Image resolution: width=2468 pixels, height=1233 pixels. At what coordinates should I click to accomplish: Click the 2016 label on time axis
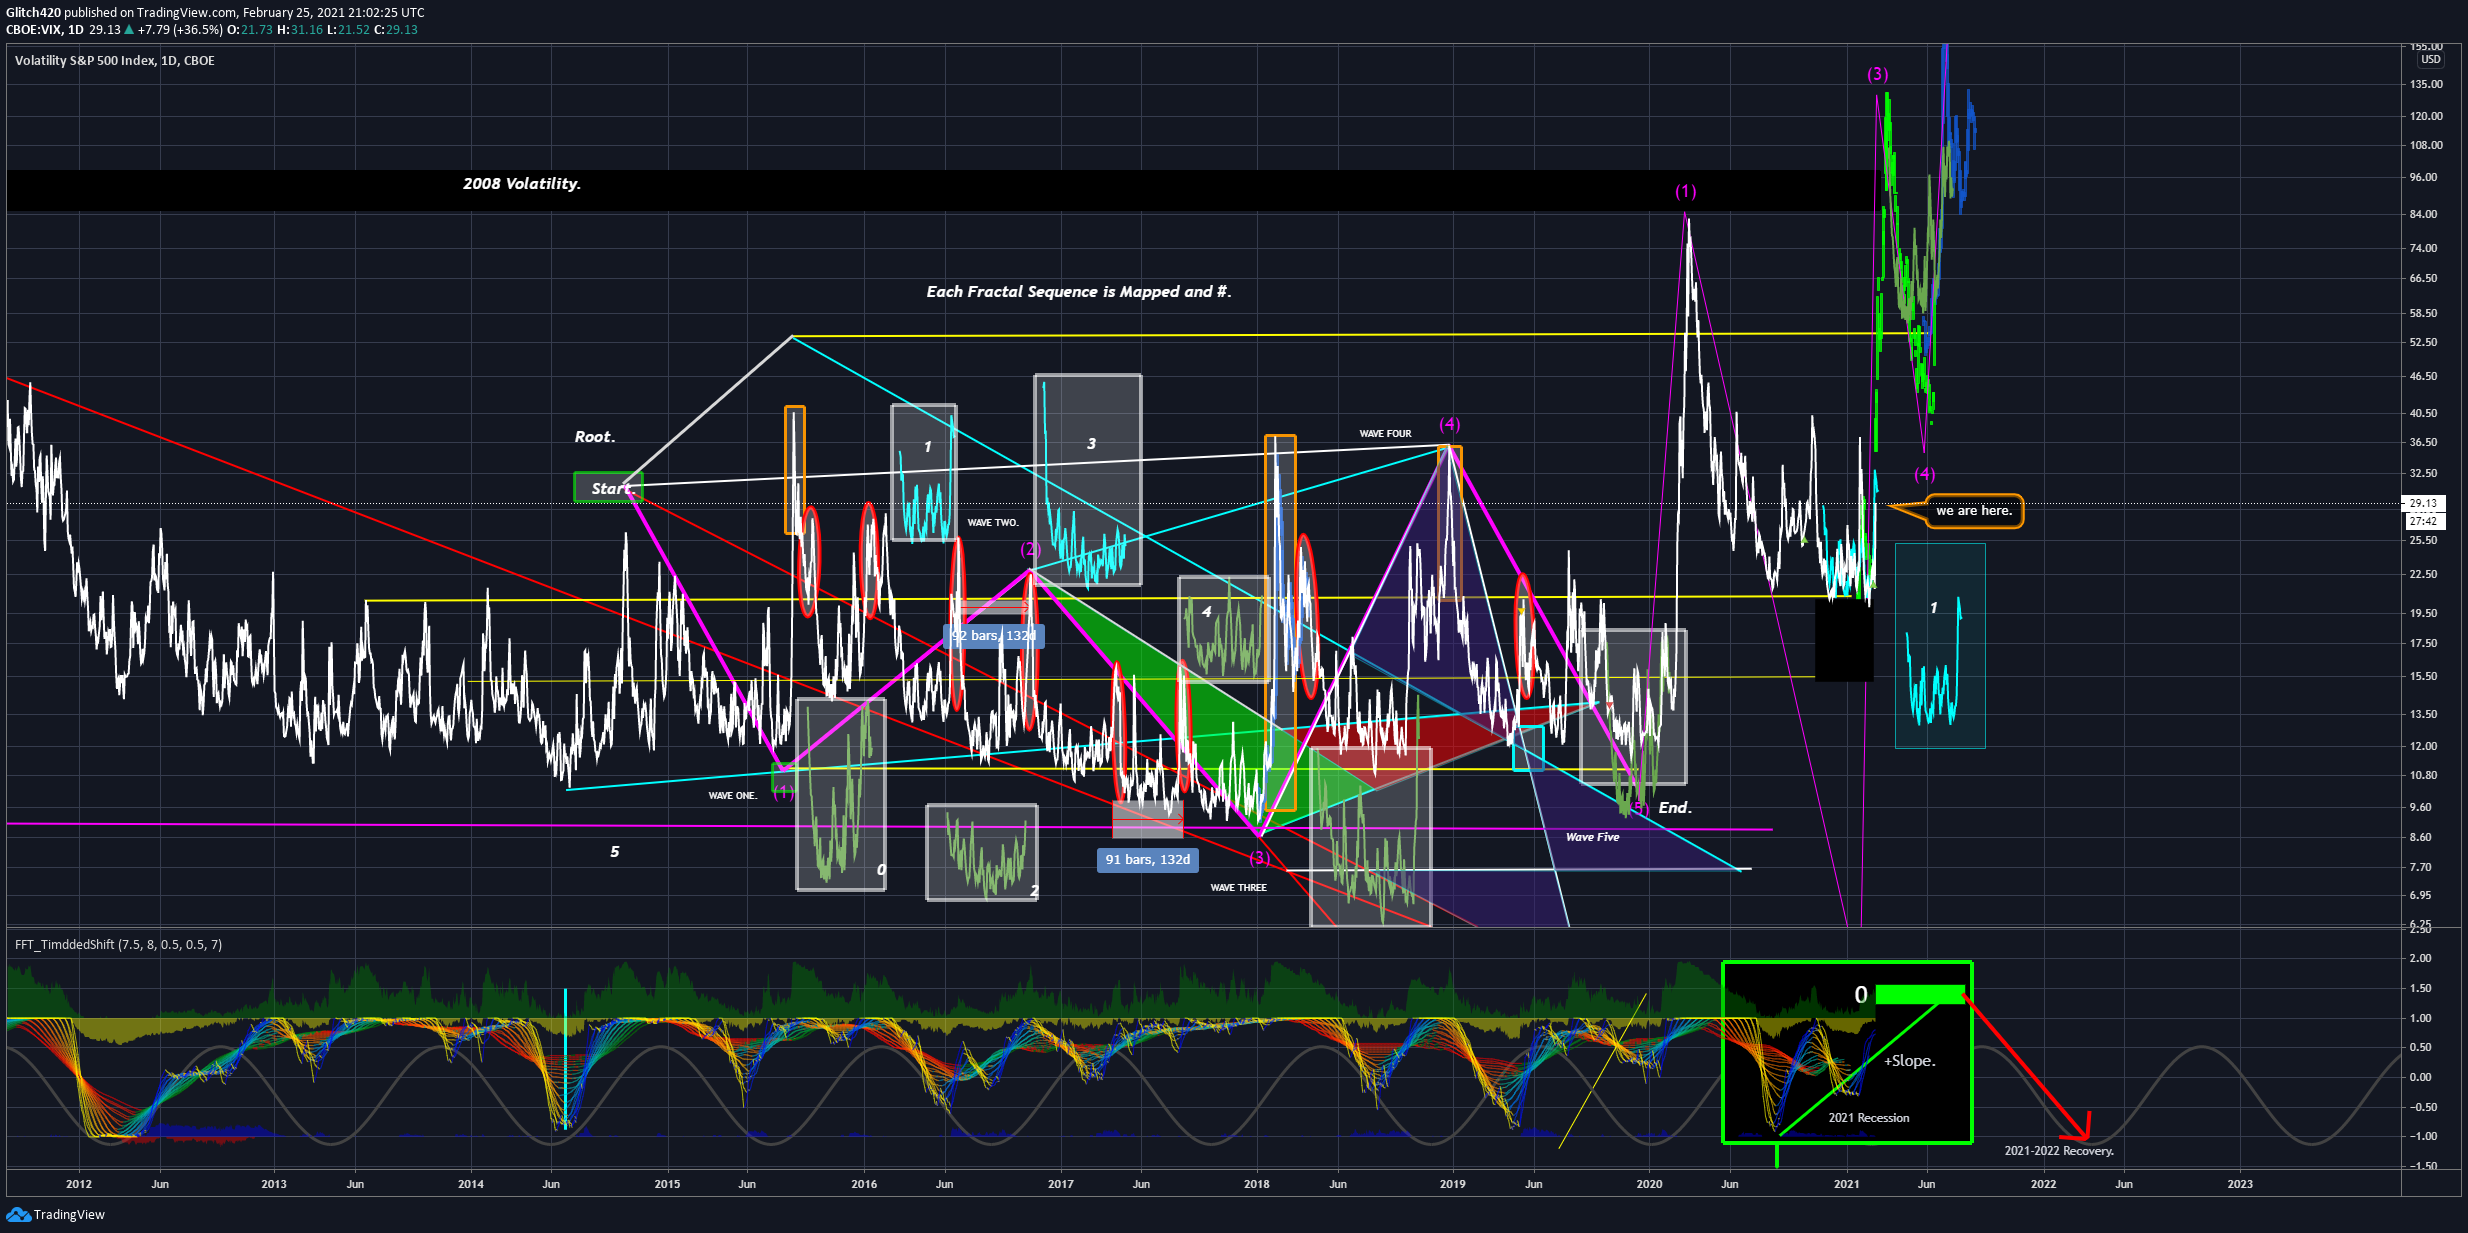(864, 1184)
